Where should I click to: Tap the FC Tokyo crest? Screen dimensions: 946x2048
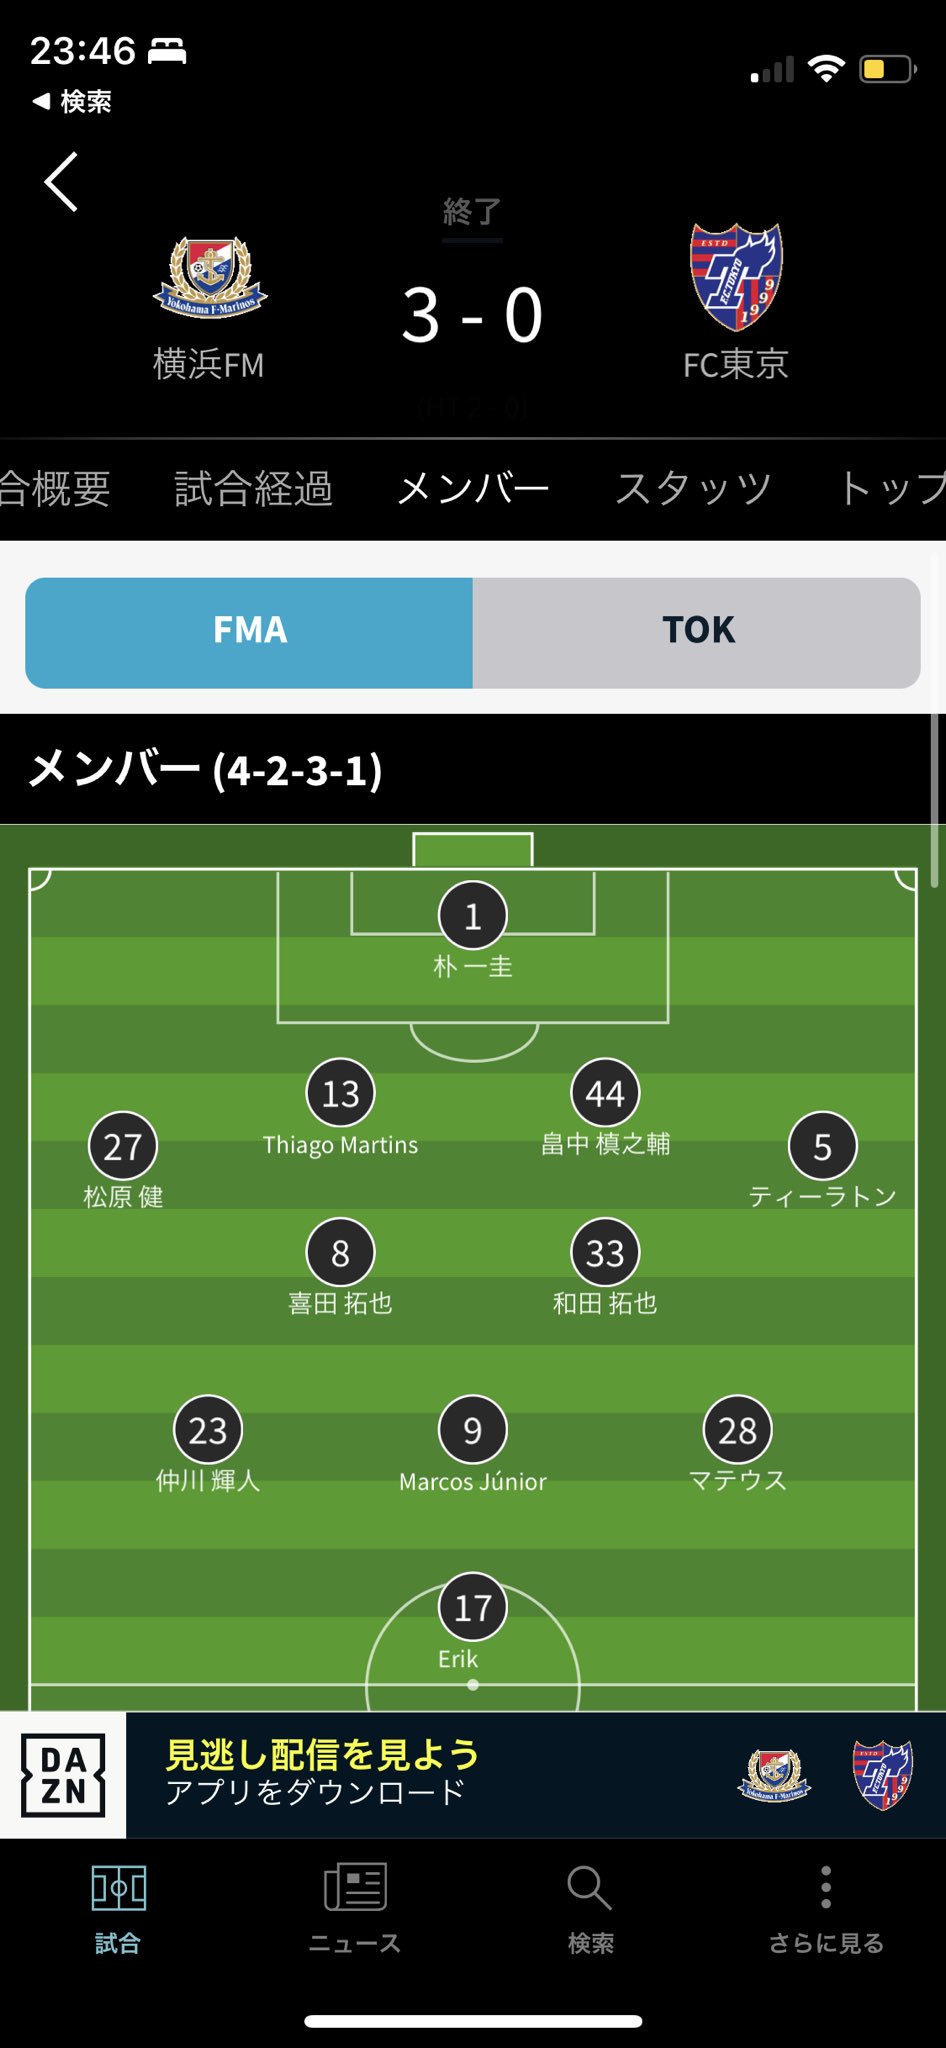pos(737,277)
